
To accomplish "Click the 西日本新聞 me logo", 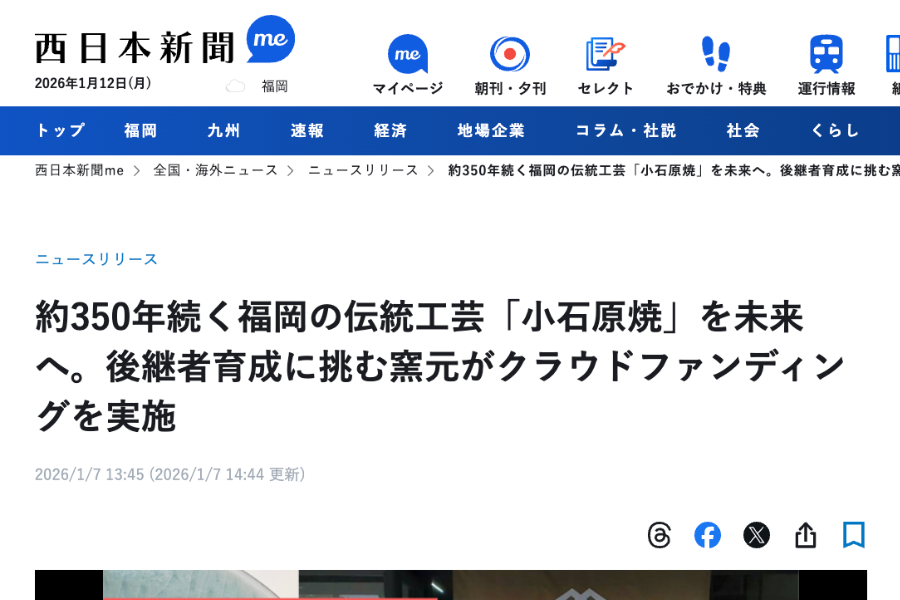I will pos(165,41).
